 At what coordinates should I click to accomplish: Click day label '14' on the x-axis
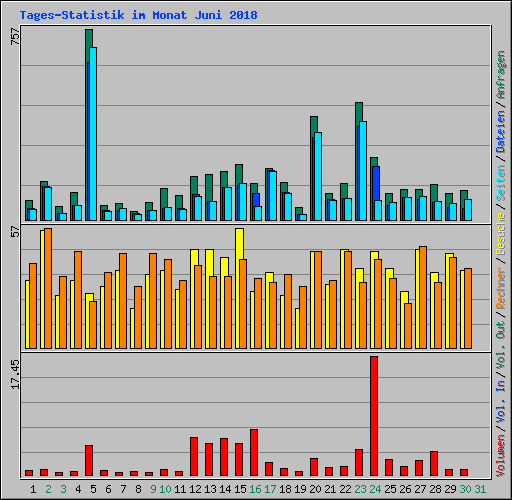(x=225, y=489)
